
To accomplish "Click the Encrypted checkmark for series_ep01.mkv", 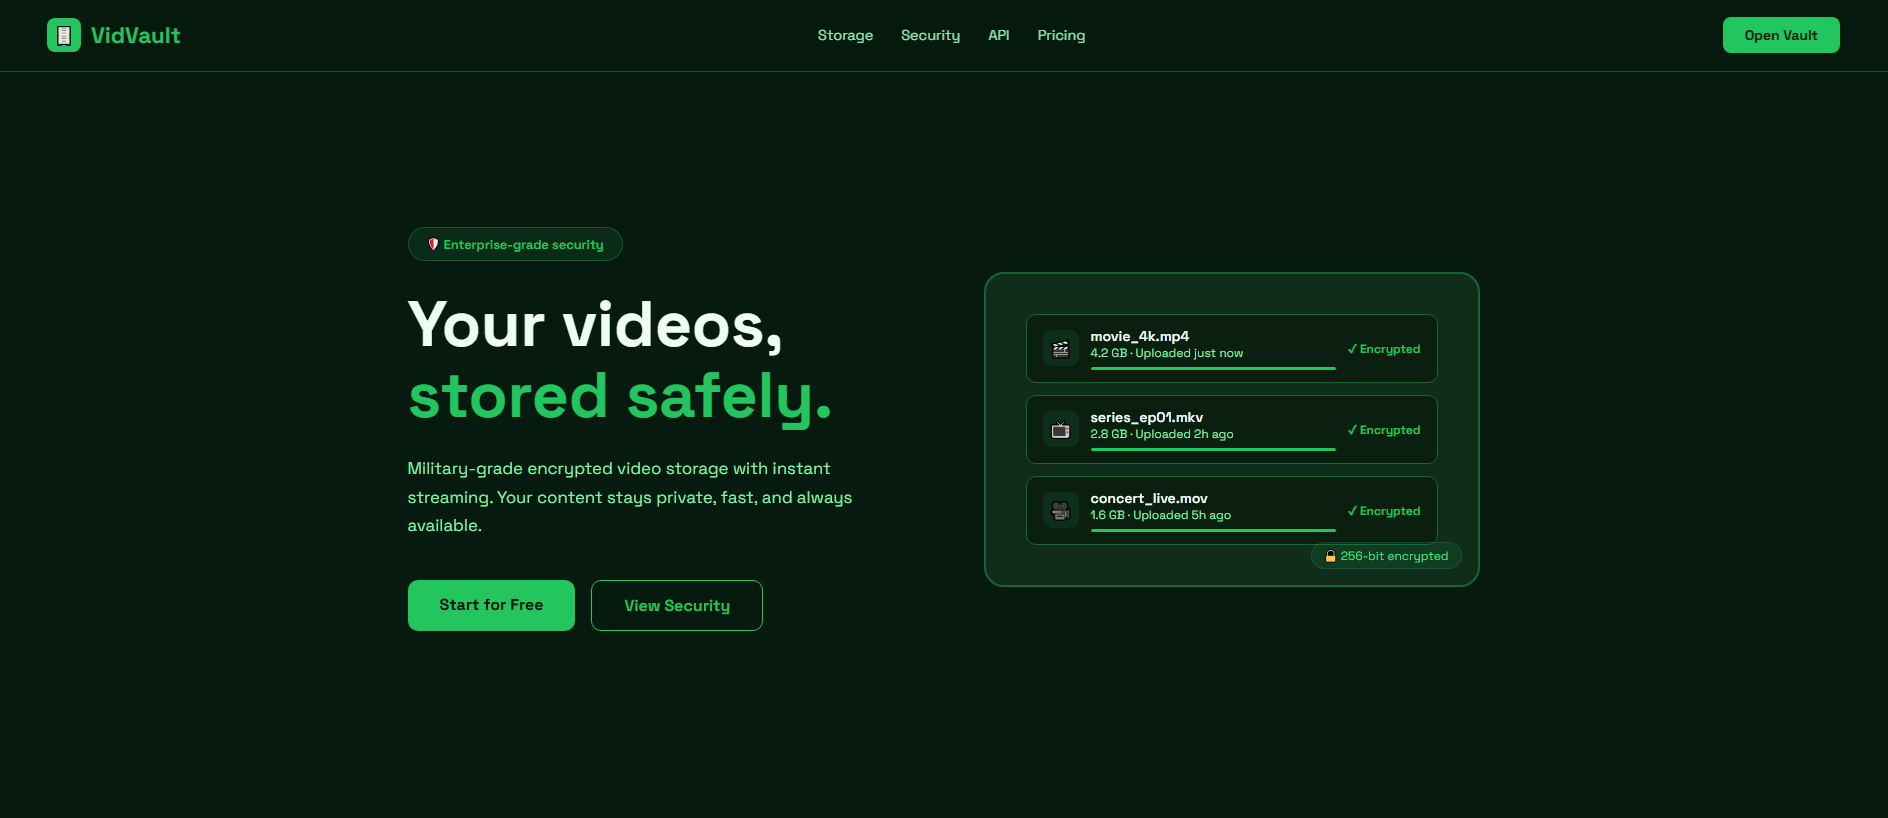I will tap(1352, 430).
